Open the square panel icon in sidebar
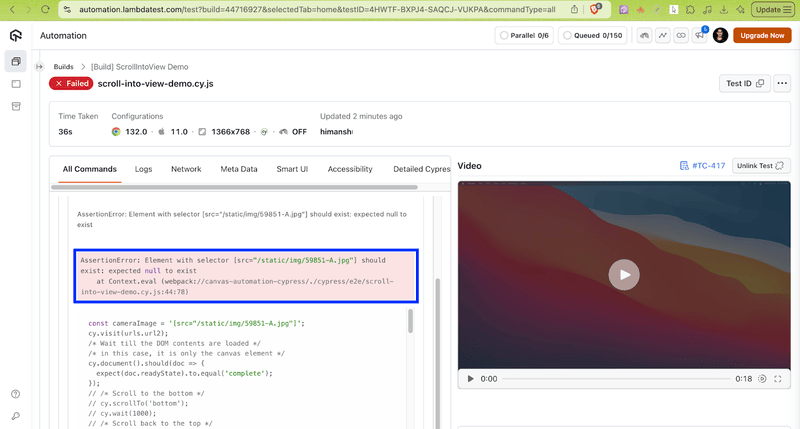800x429 pixels. click(16, 84)
